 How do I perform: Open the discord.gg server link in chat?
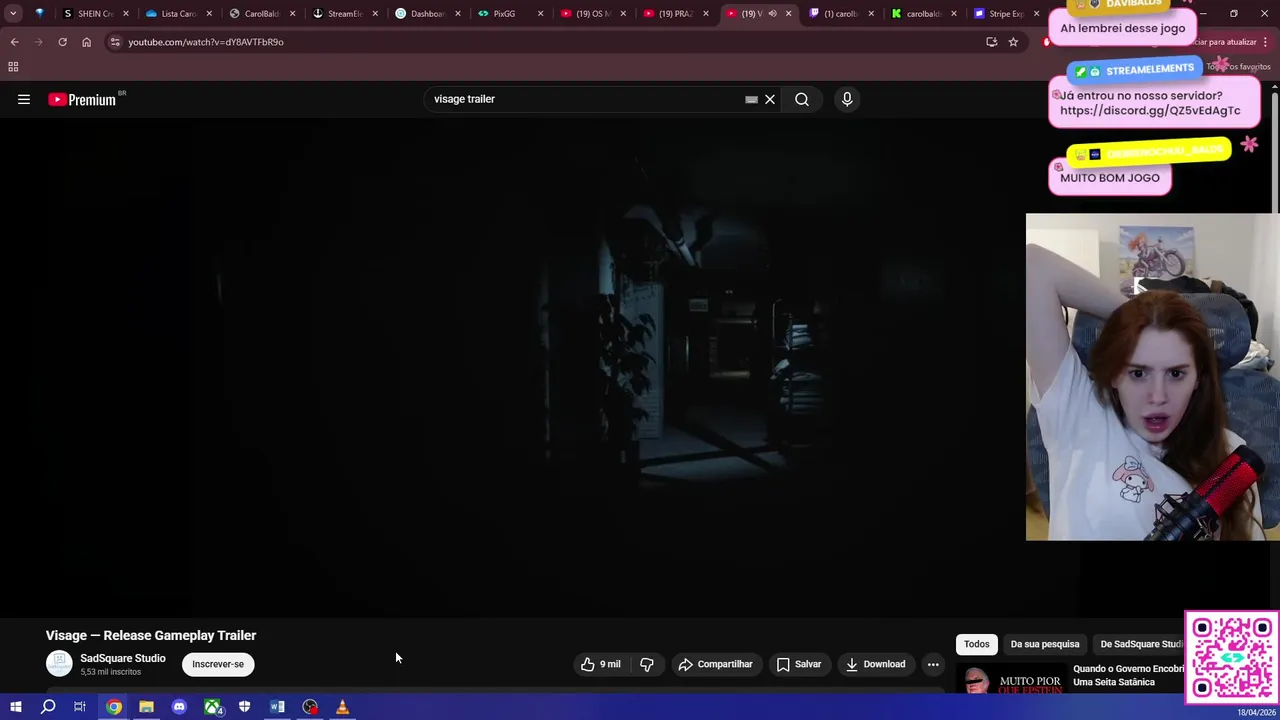point(1150,111)
